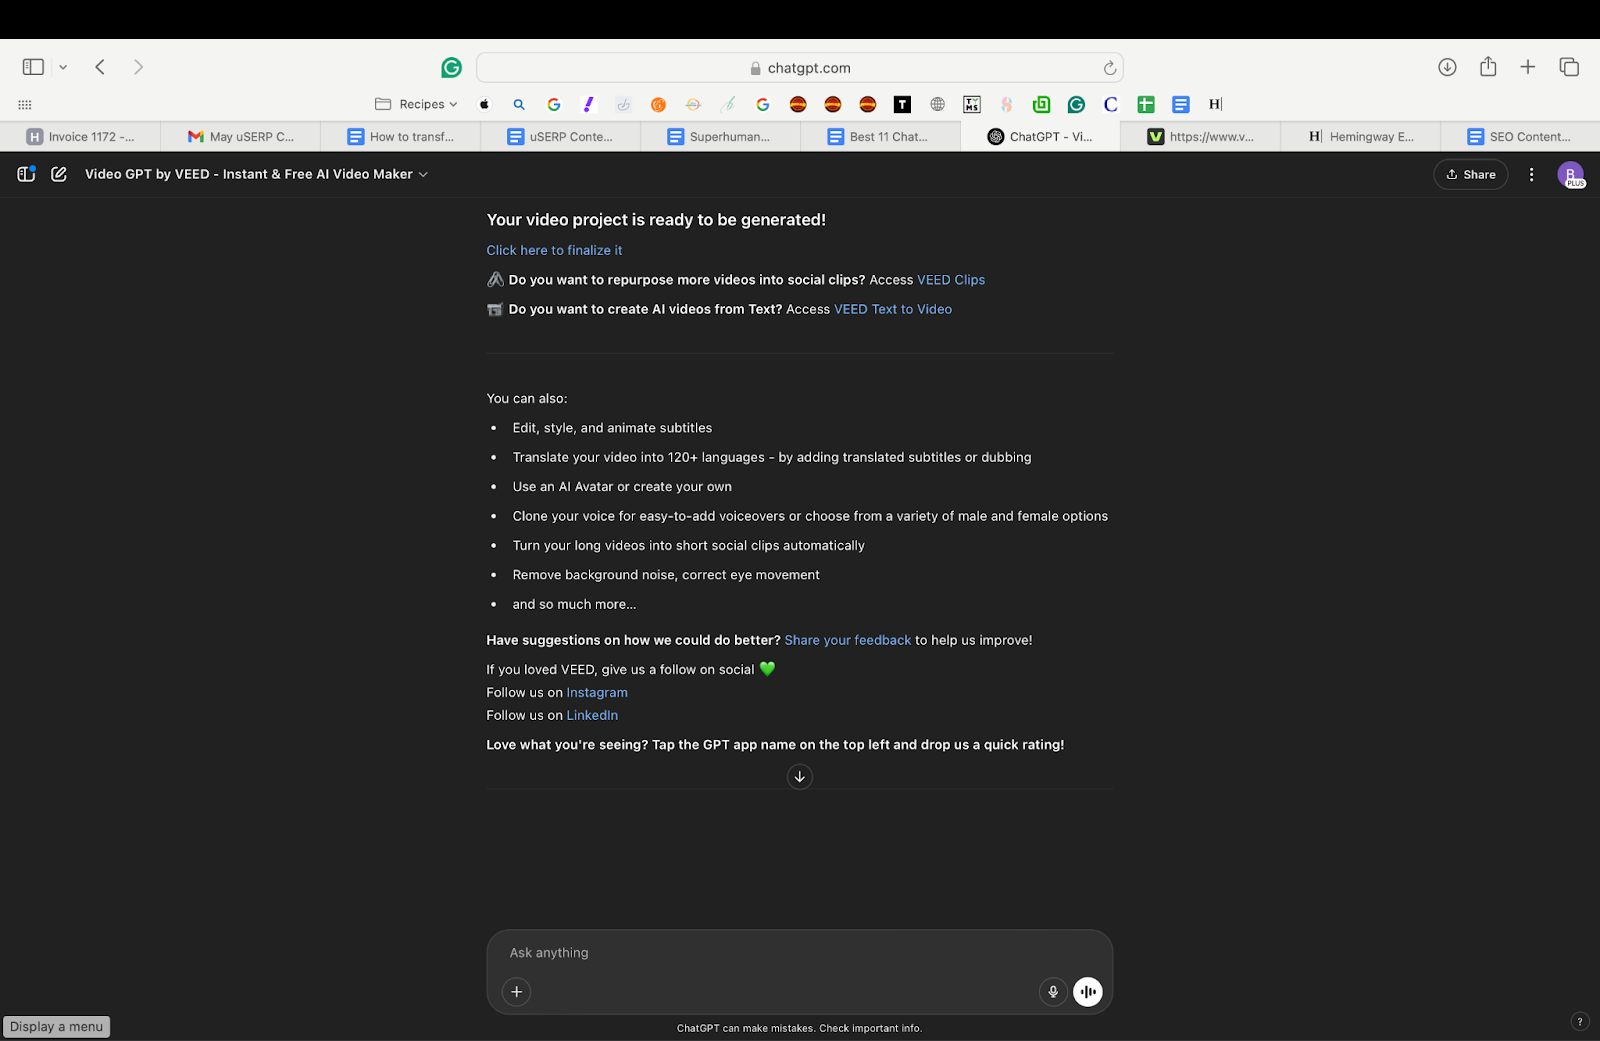Show the favorites grid icon
Screen dimensions: 1600x1041
pos(25,104)
